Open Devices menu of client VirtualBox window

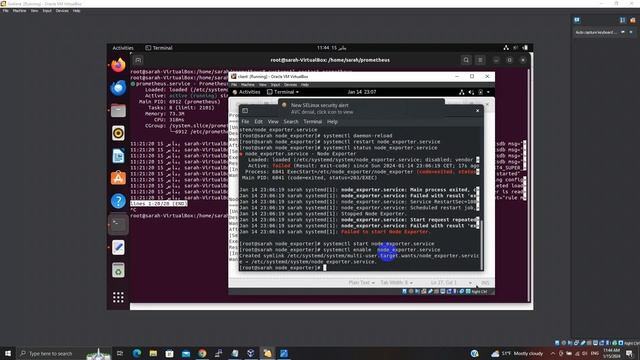click(290, 85)
